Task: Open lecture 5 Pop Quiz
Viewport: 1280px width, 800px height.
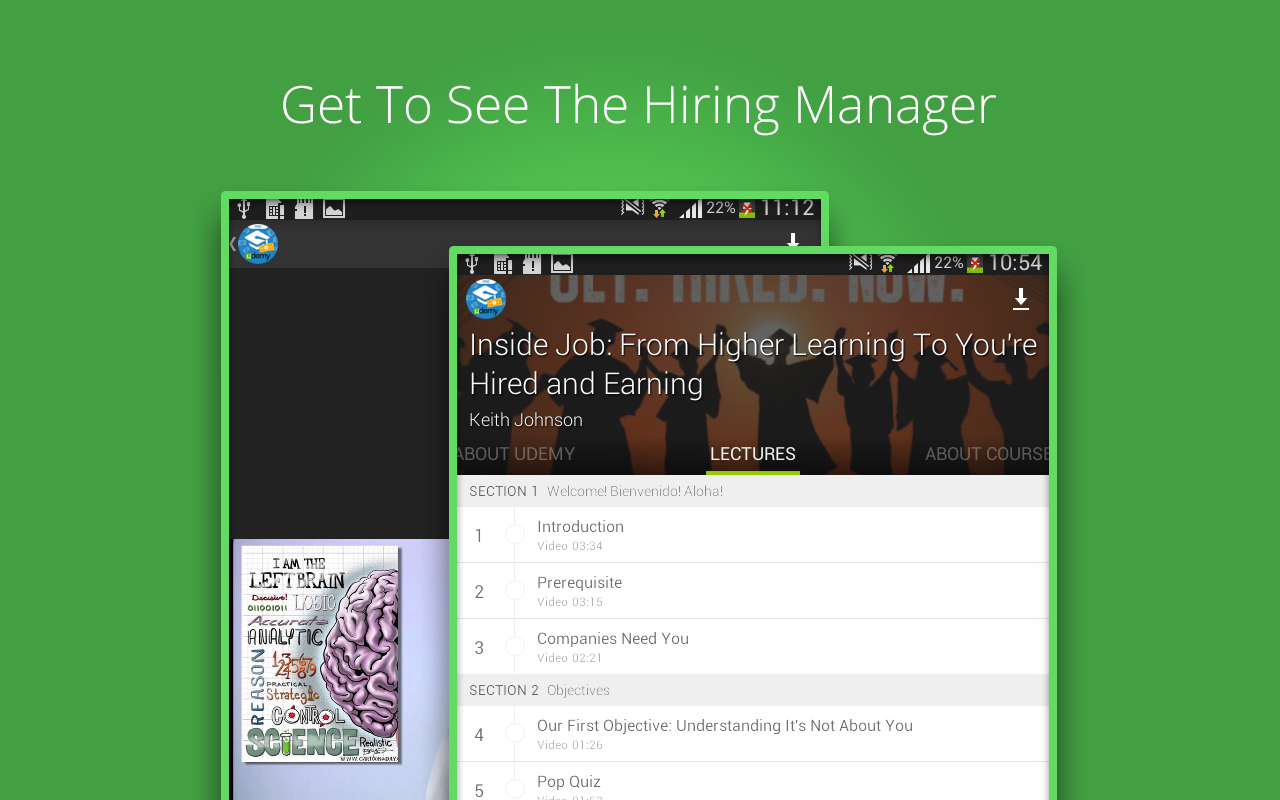Action: 753,781
